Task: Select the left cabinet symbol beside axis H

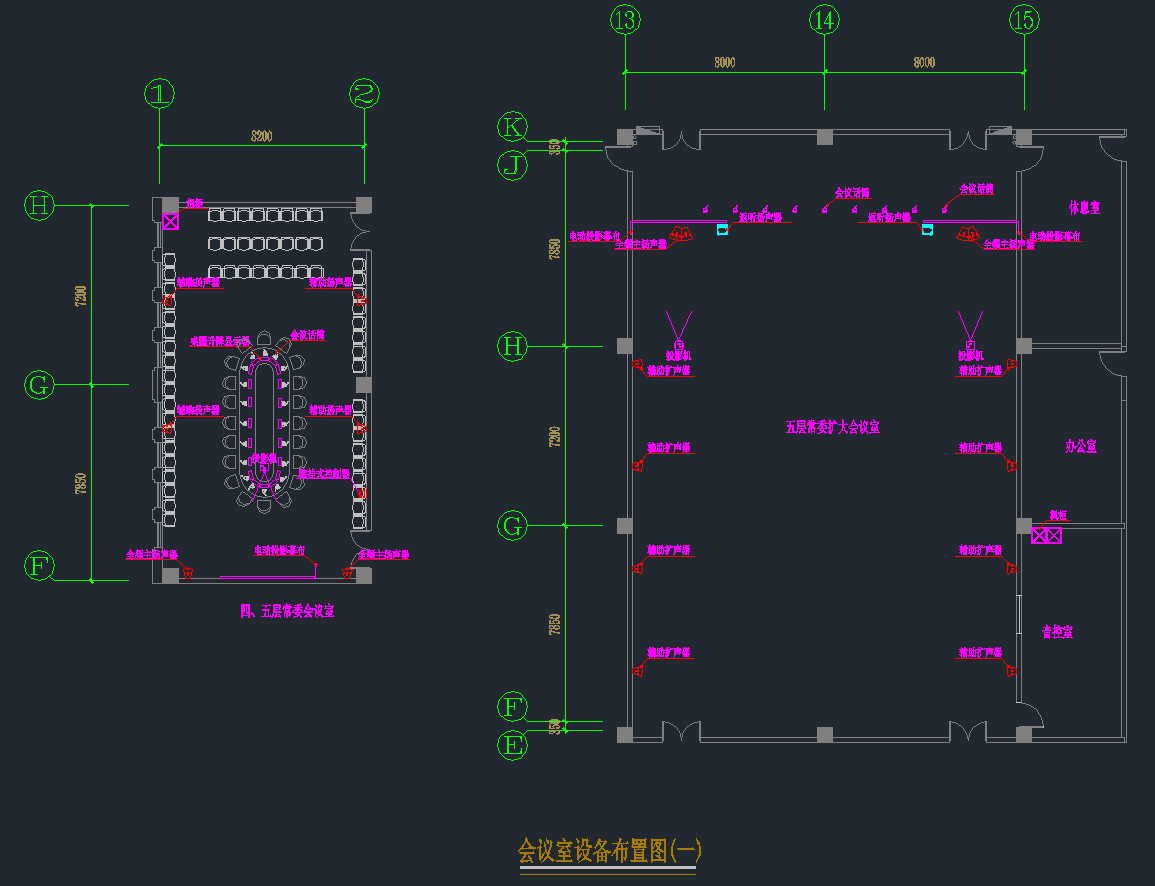Action: (x=171, y=221)
